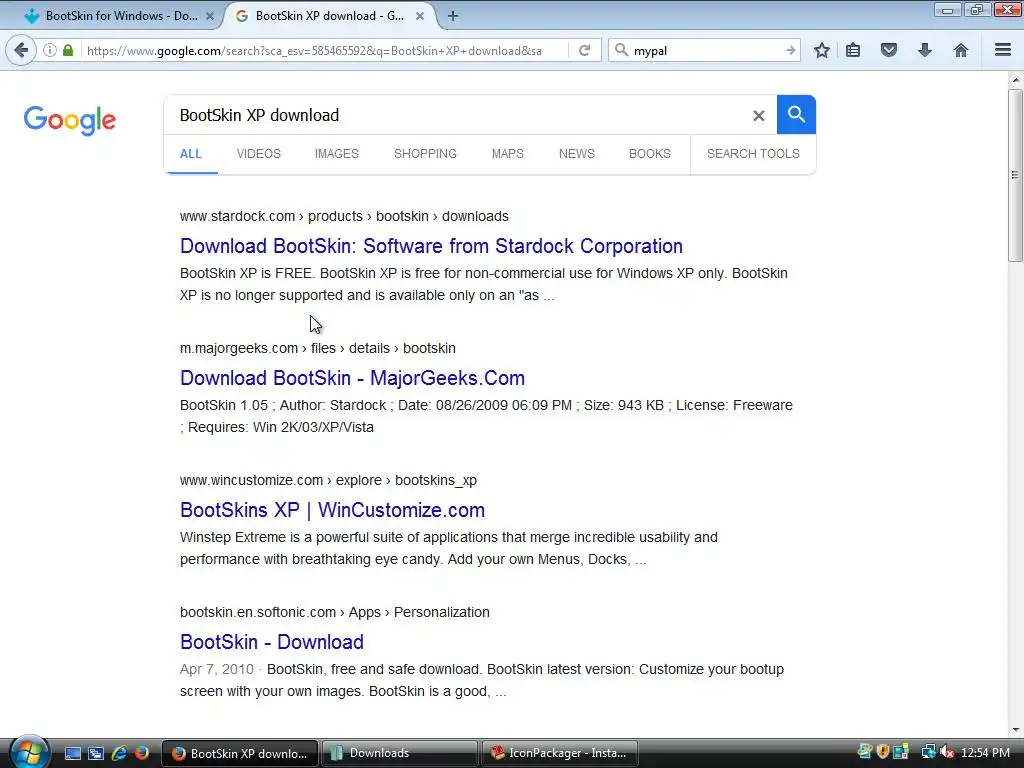Image resolution: width=1024 pixels, height=768 pixels.
Task: Click the network tray icon
Action: coord(928,752)
